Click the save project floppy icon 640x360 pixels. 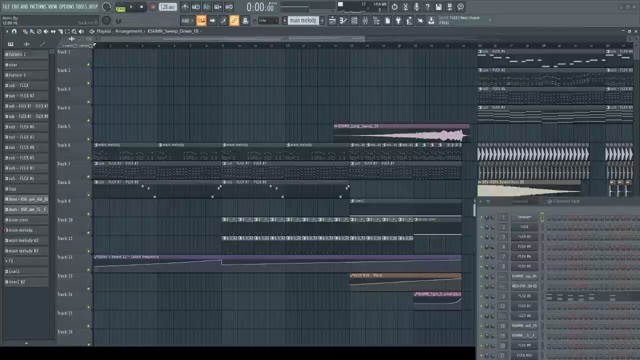[438, 7]
